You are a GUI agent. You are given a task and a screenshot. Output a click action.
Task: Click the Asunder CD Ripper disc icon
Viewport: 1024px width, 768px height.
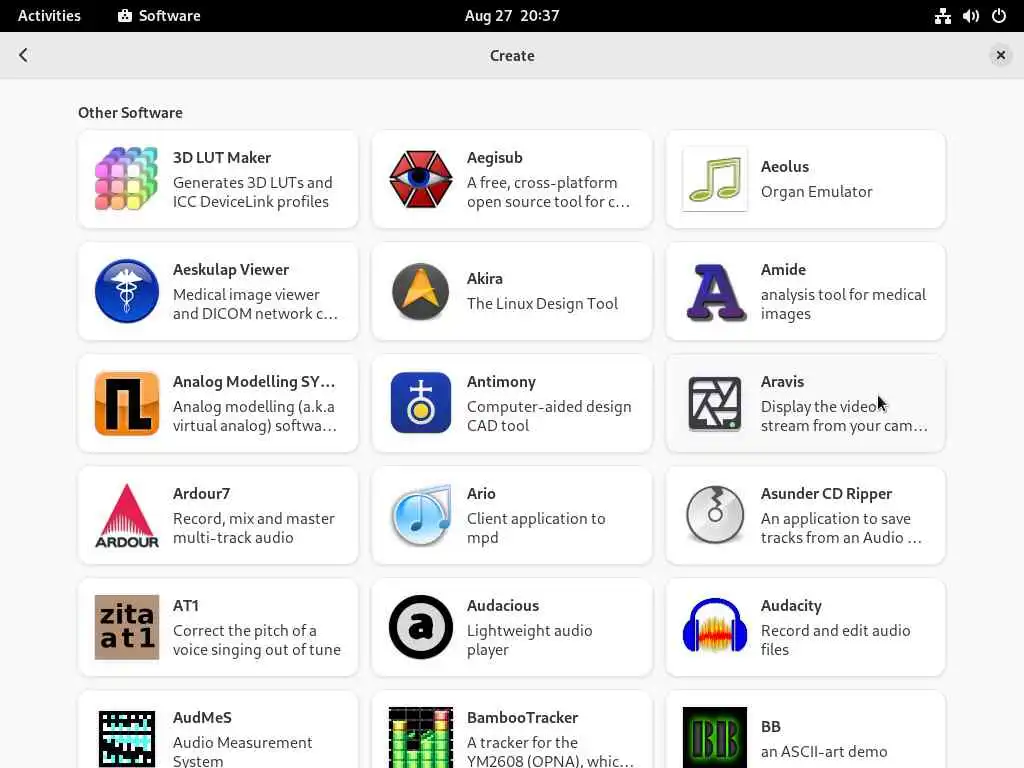(x=714, y=515)
